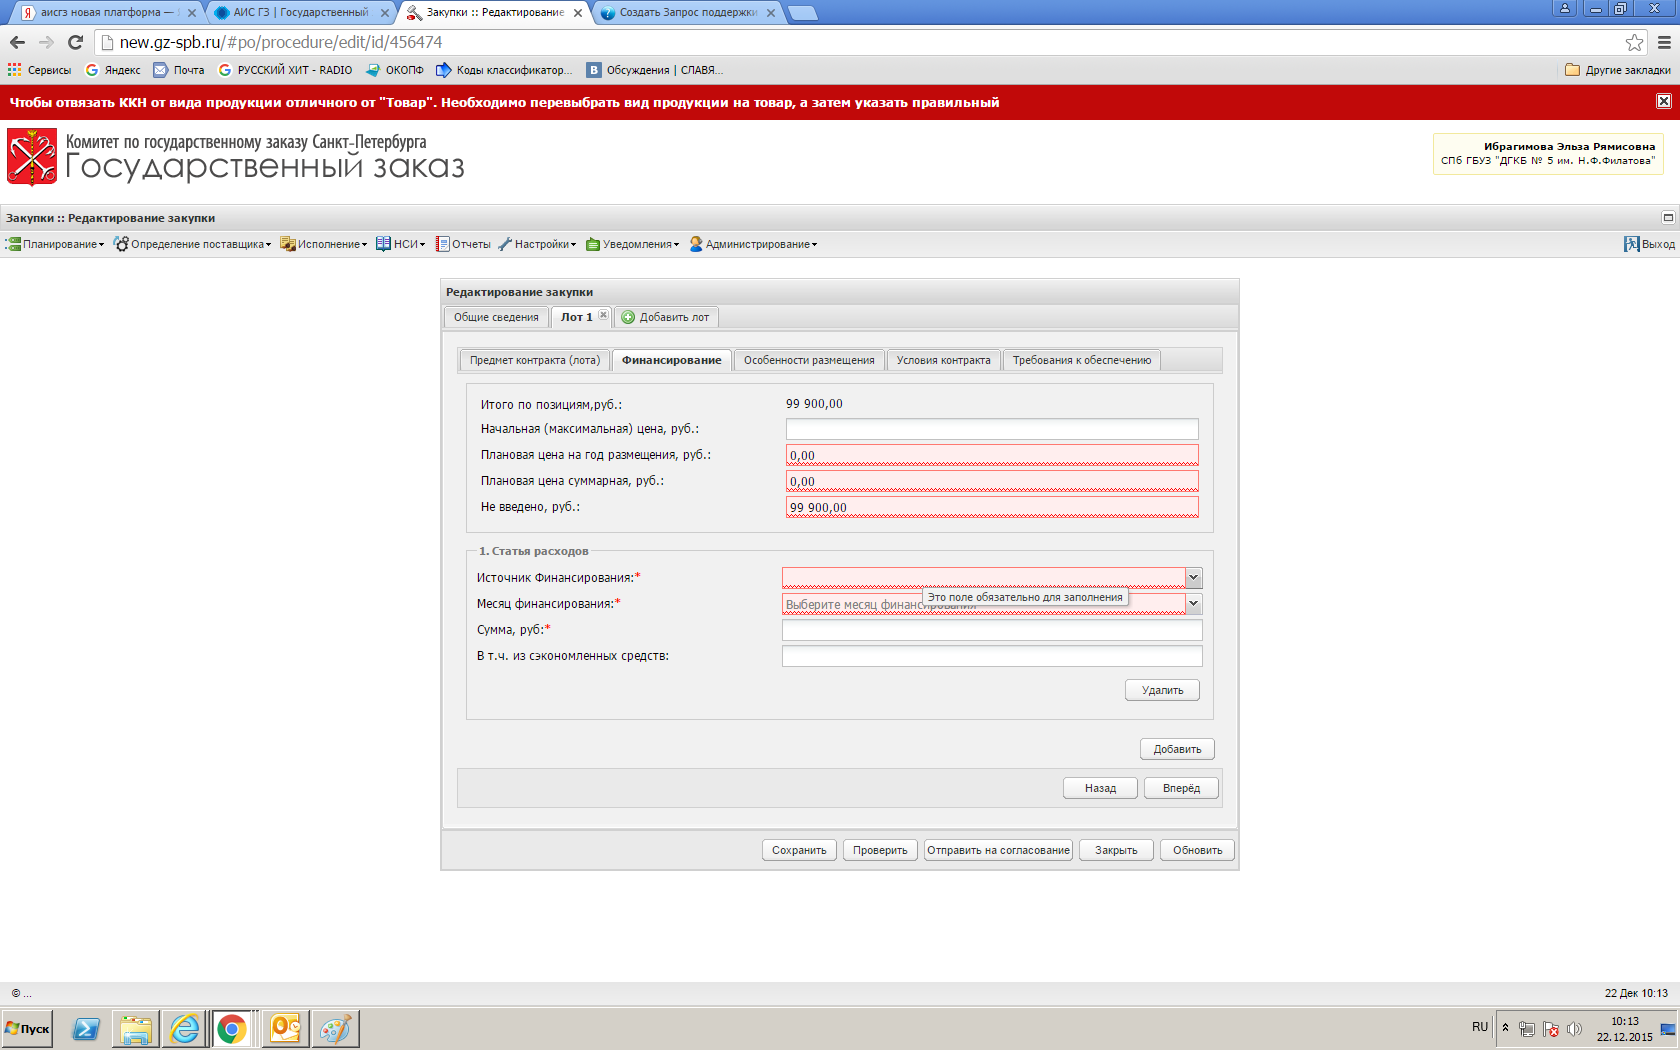Image resolution: width=1680 pixels, height=1050 pixels.
Task: Open the Коды классификатор bookmark
Action: (505, 70)
